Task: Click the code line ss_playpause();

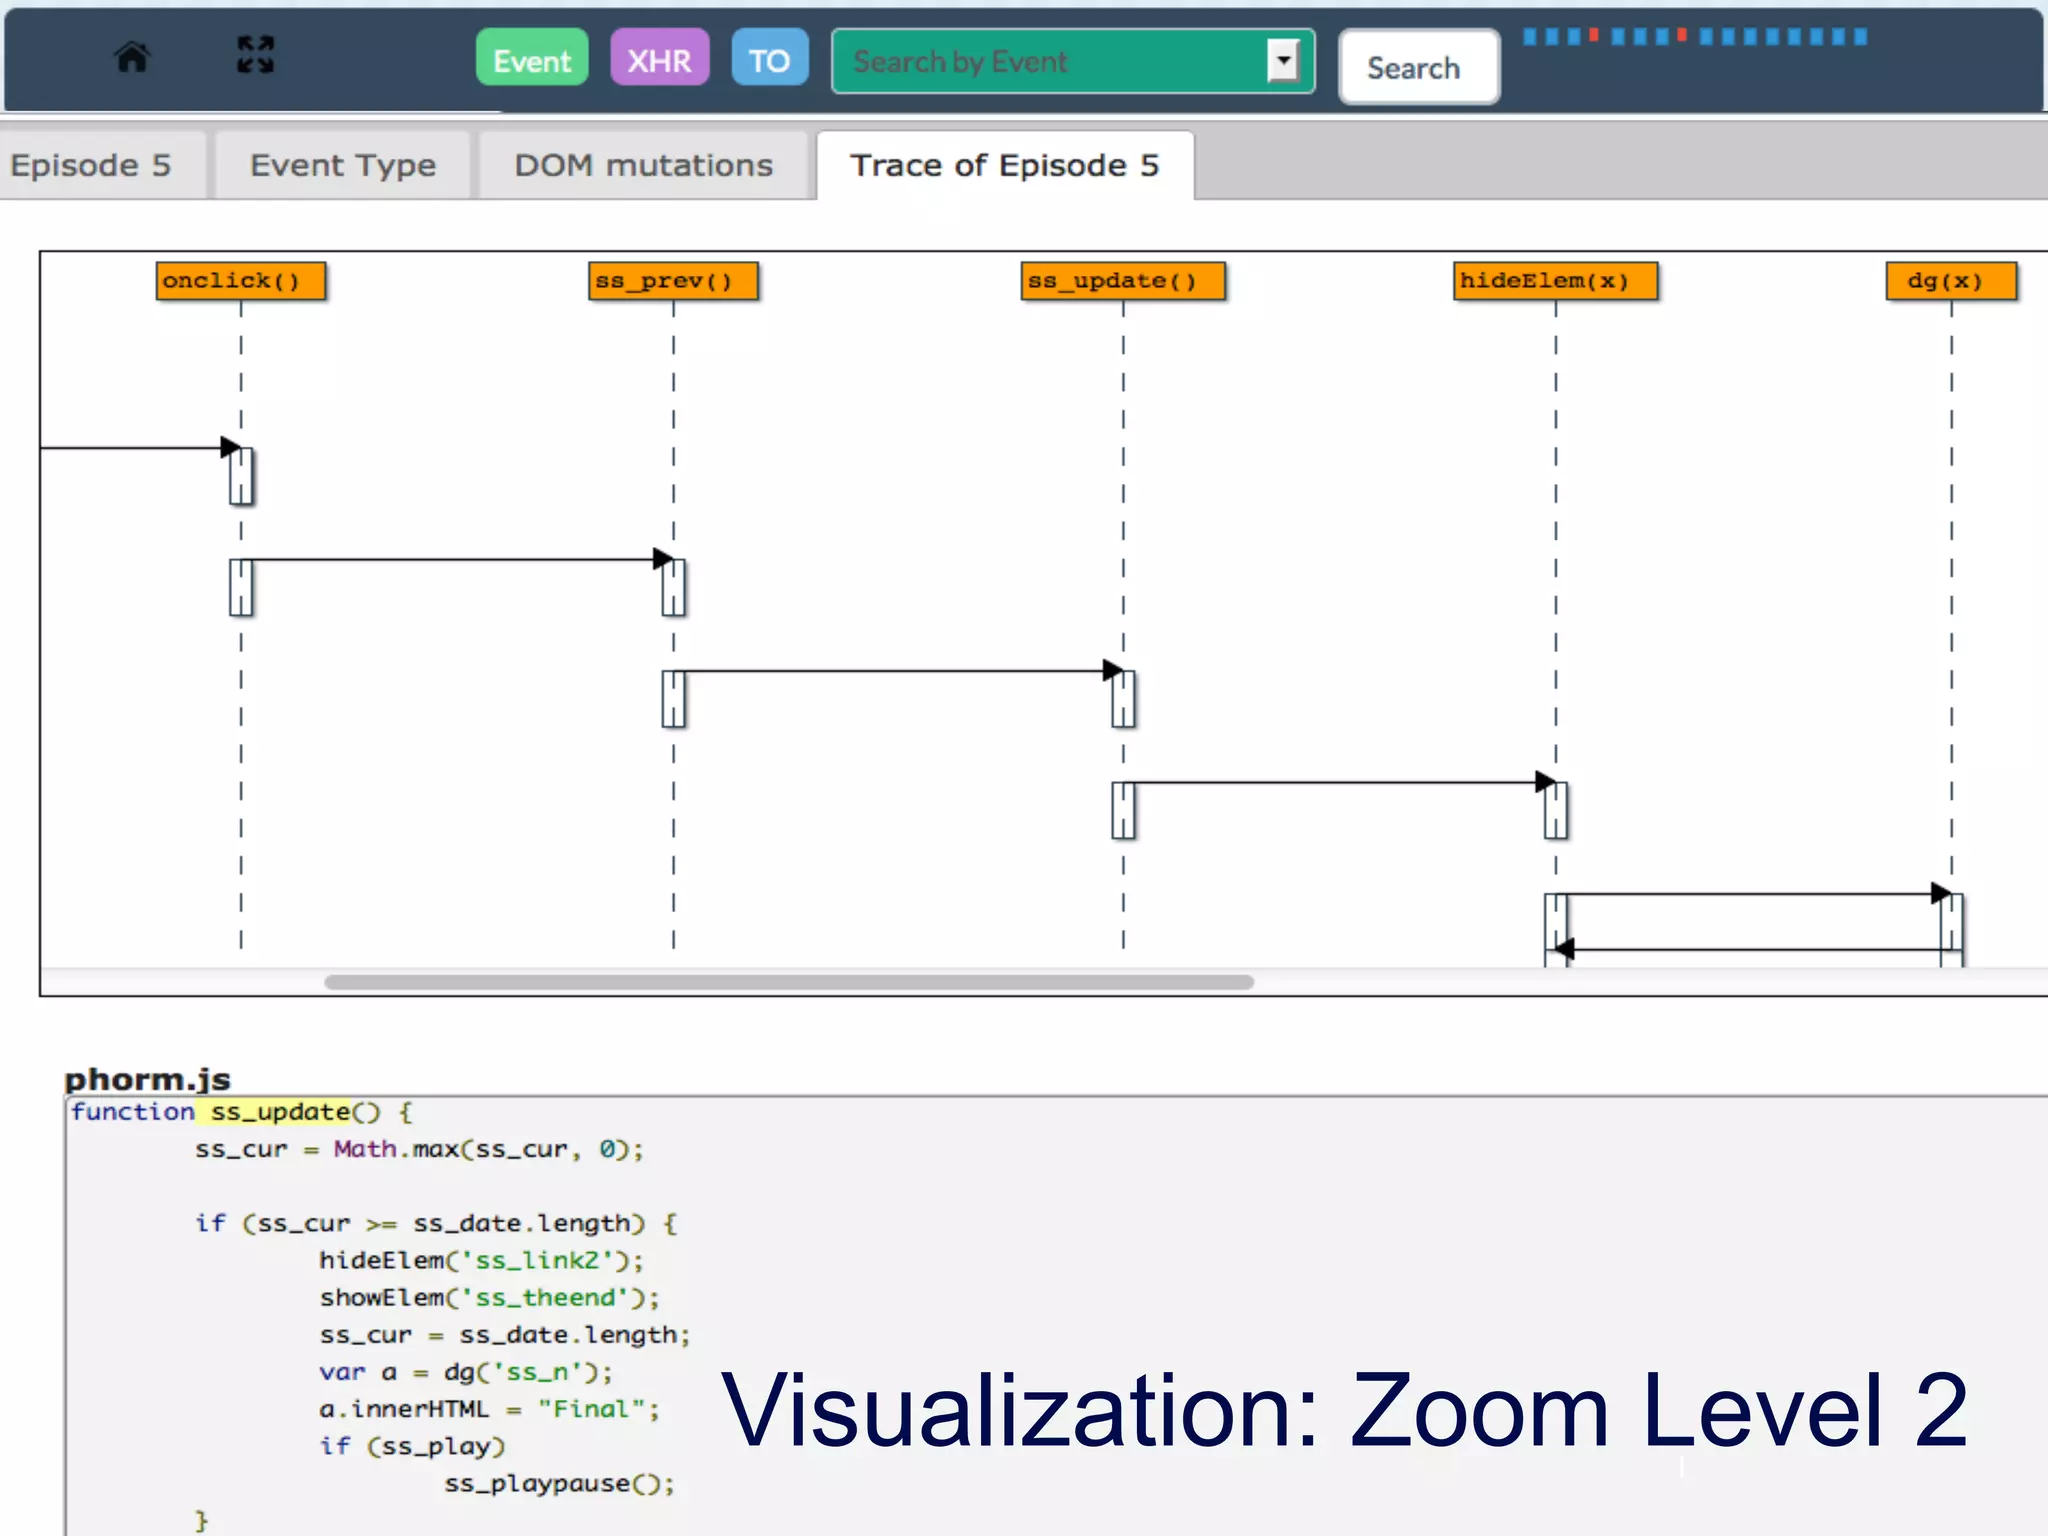Action: [560, 1483]
